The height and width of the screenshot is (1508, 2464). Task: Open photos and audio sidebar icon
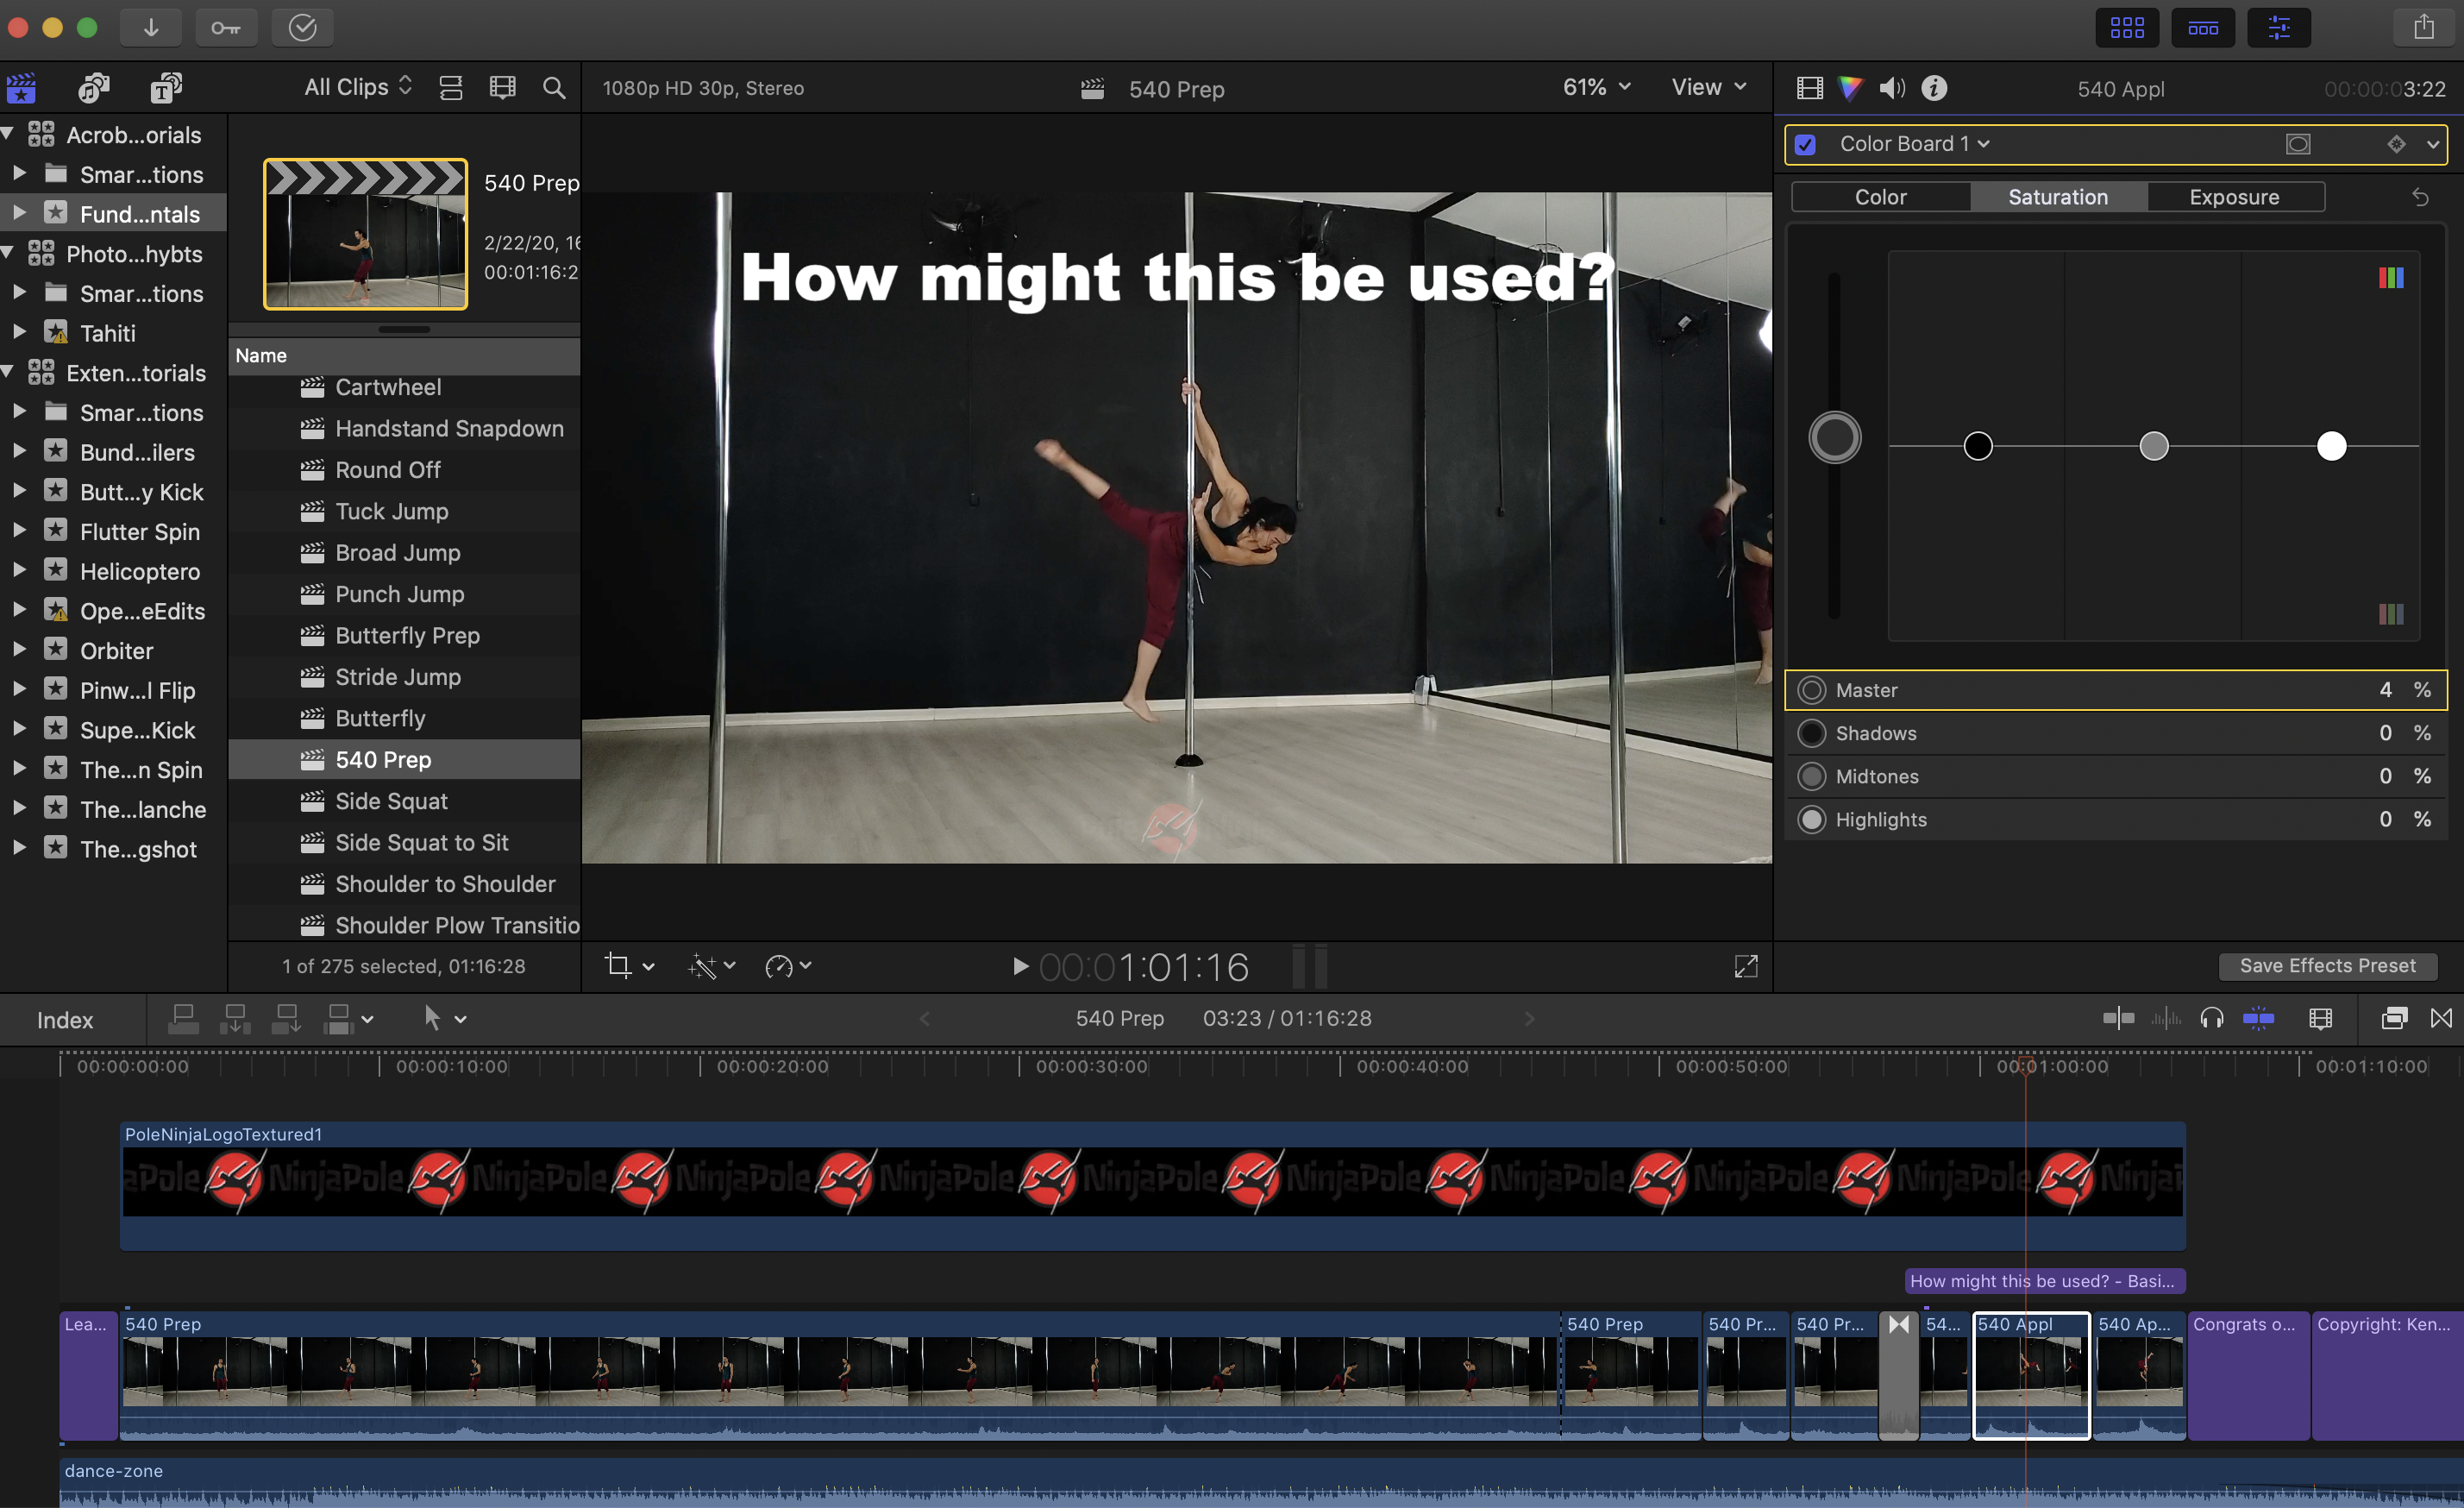tap(94, 88)
